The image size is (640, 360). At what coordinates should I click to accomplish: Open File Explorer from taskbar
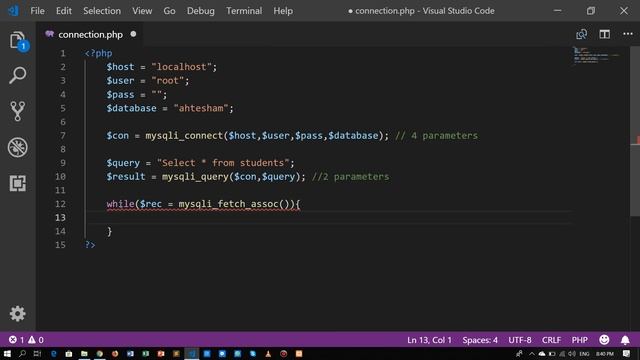[84, 353]
